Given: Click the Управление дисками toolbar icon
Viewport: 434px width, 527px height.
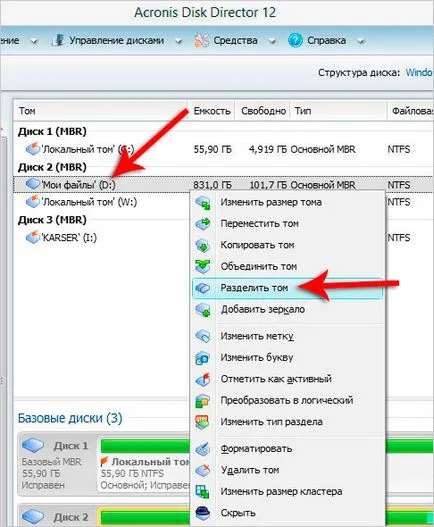Looking at the screenshot, I should (x=58, y=40).
